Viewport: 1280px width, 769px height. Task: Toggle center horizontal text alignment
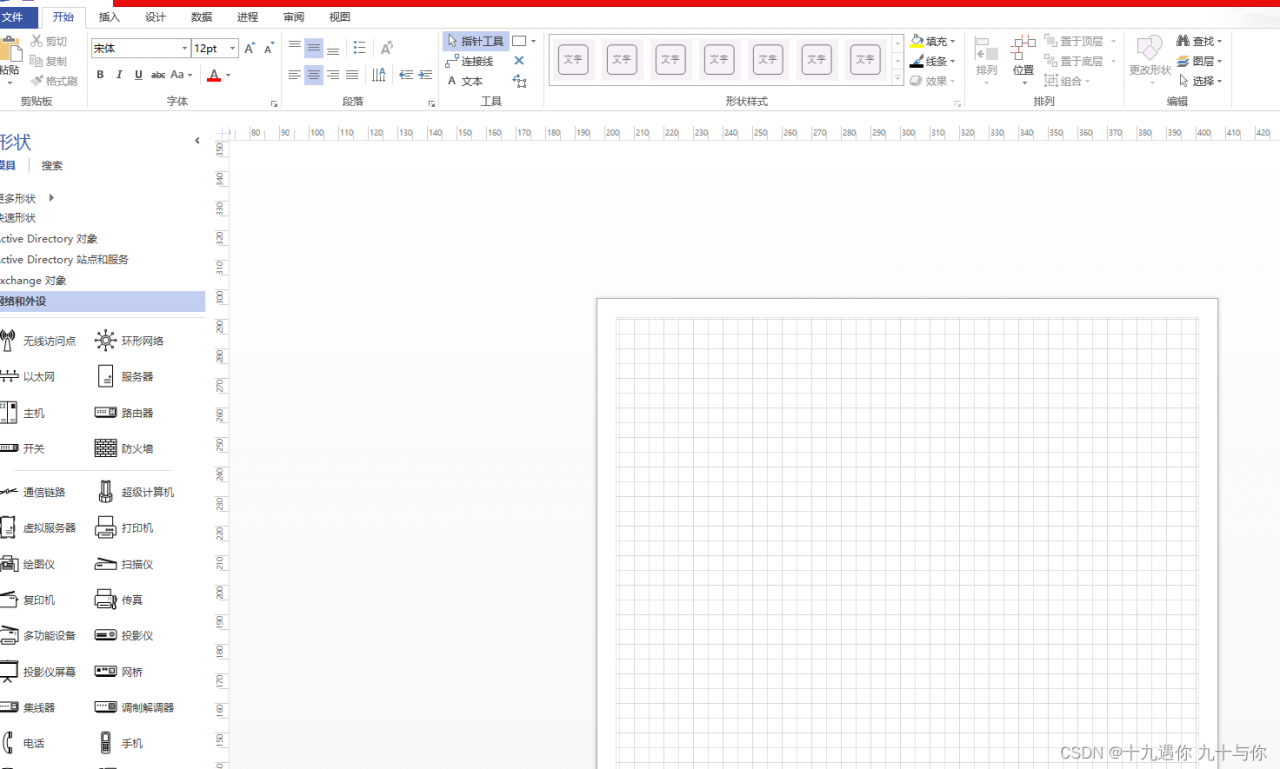[x=314, y=75]
